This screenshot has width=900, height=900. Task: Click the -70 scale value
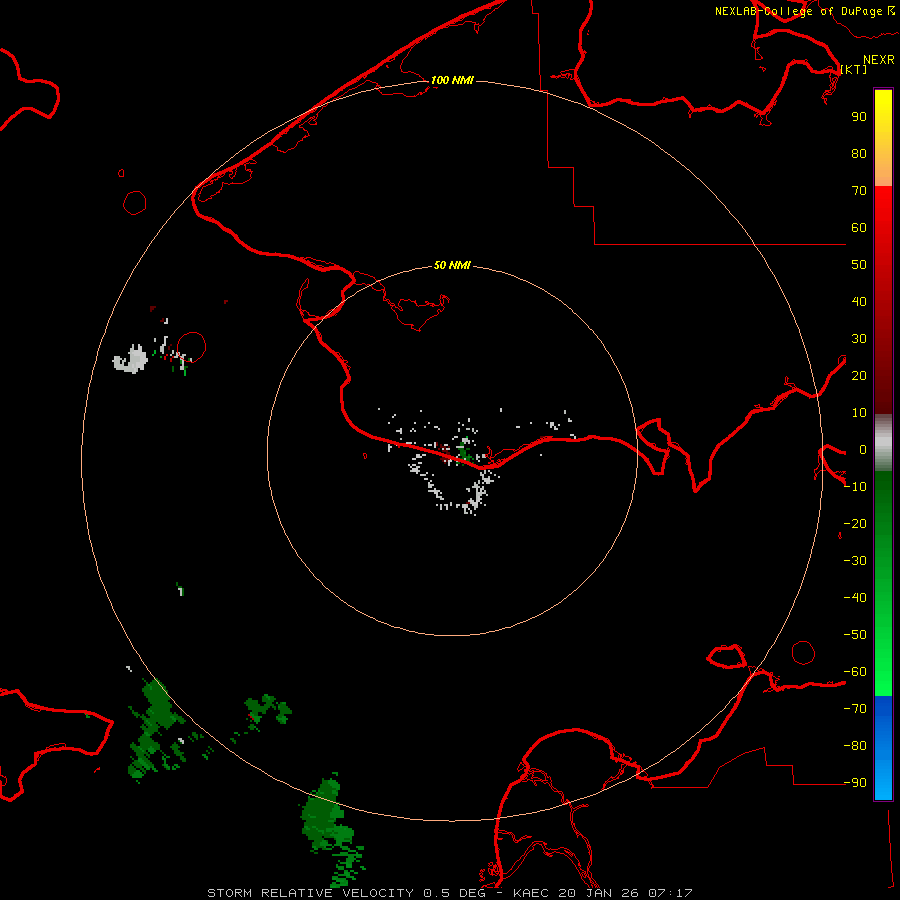[x=855, y=709]
